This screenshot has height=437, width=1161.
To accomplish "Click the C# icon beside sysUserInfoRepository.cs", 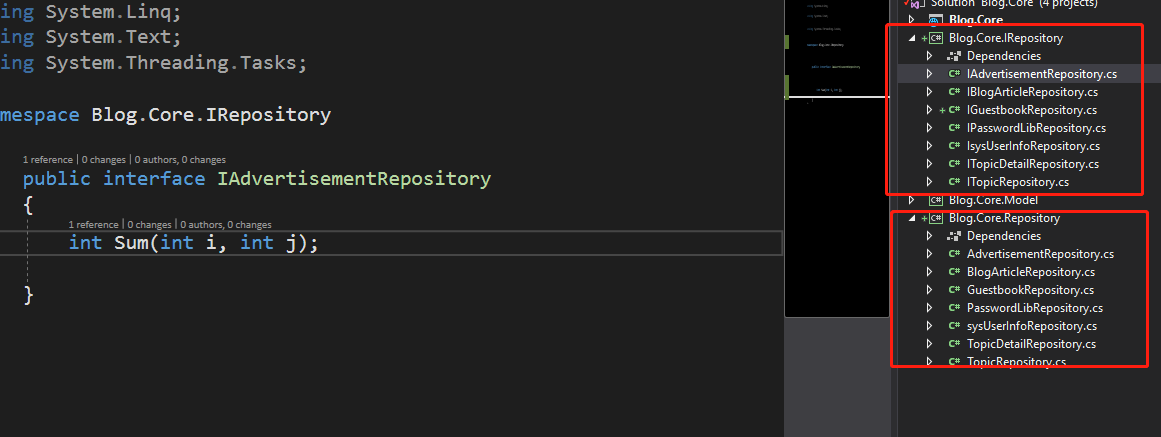I will tap(955, 326).
